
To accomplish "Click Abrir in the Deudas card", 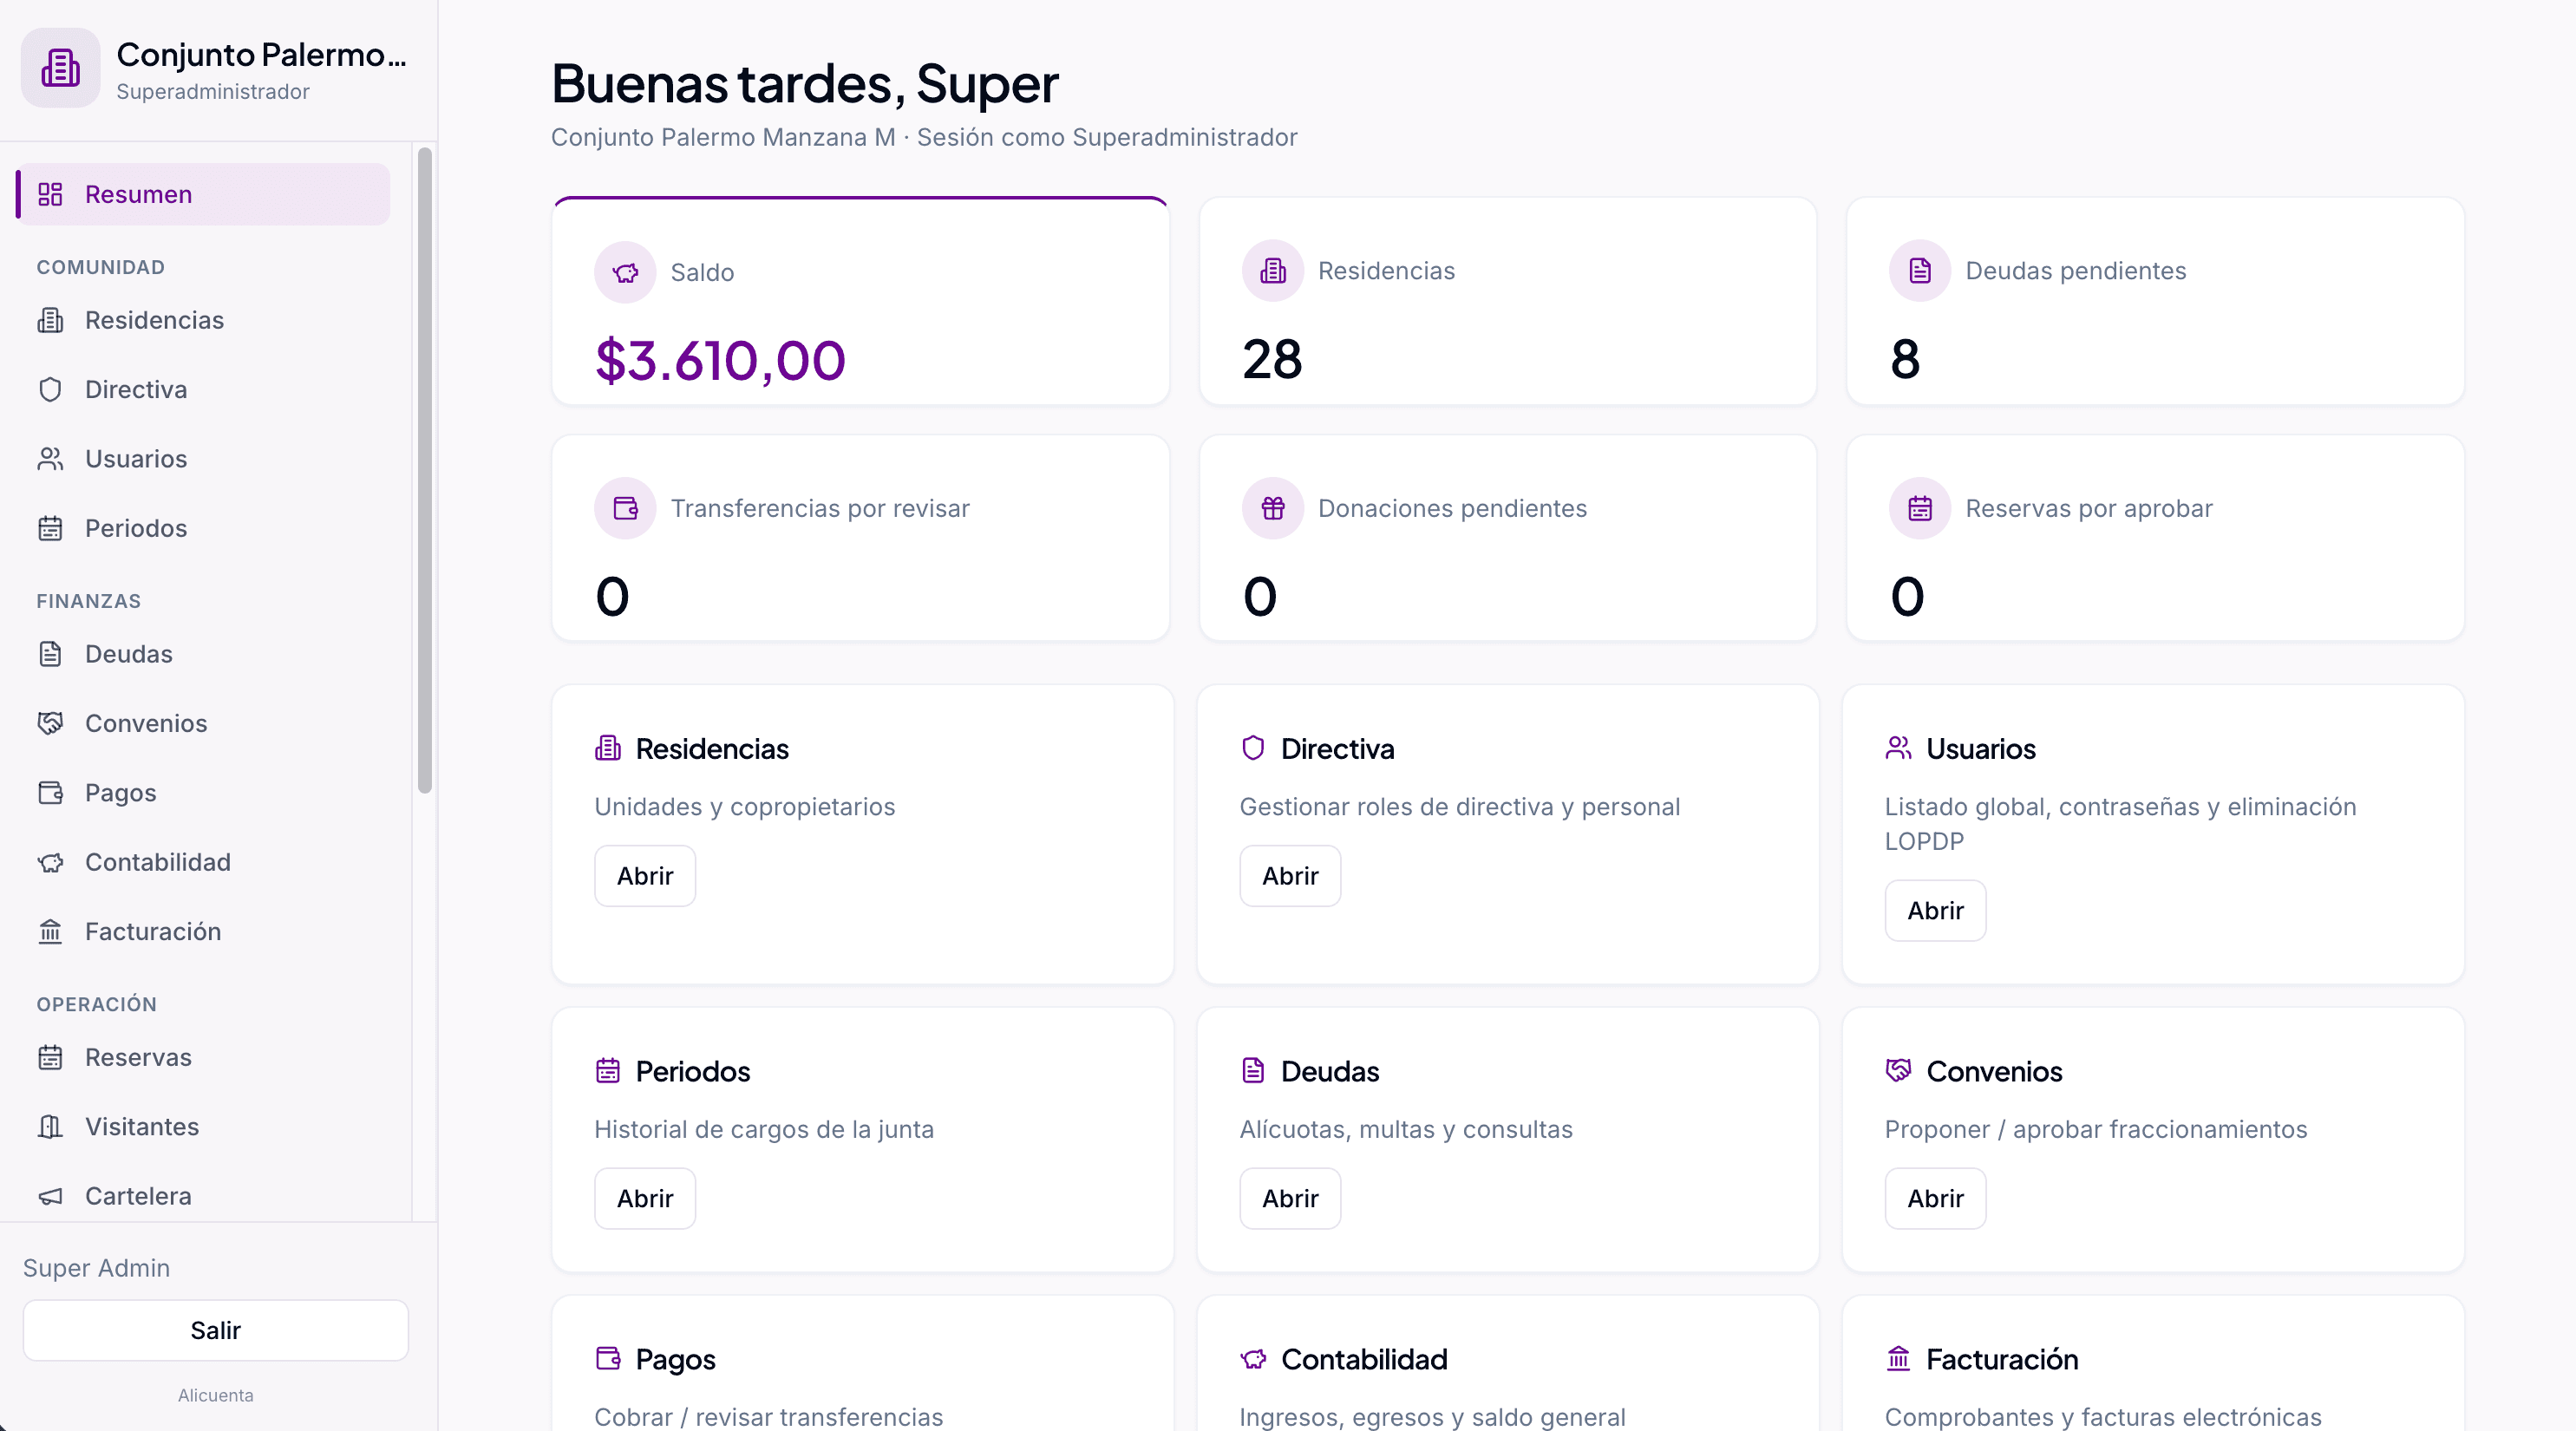I will coord(1290,1198).
